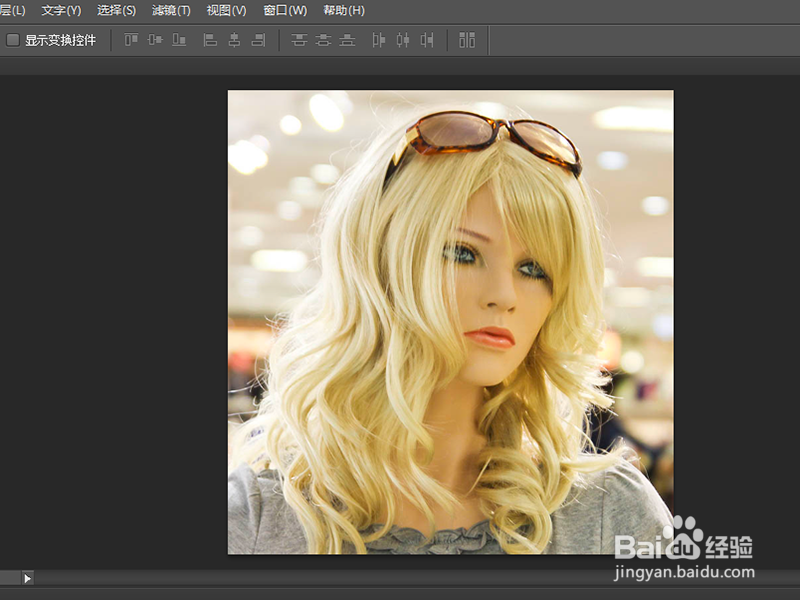Click the auto-align layers icon
800x600 pixels.
tap(467, 39)
